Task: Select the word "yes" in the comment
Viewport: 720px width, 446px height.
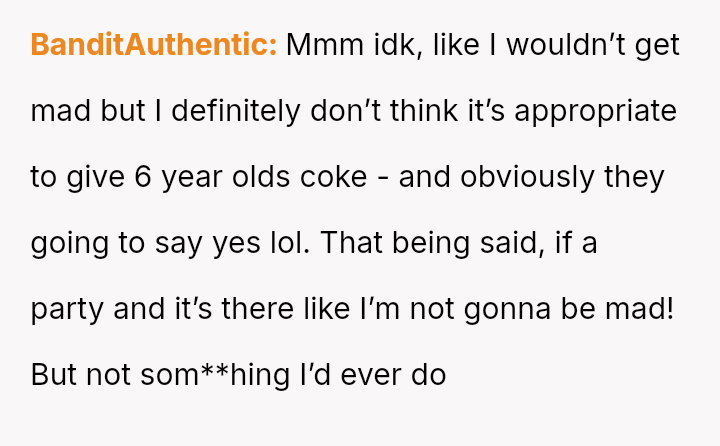Action: (236, 243)
